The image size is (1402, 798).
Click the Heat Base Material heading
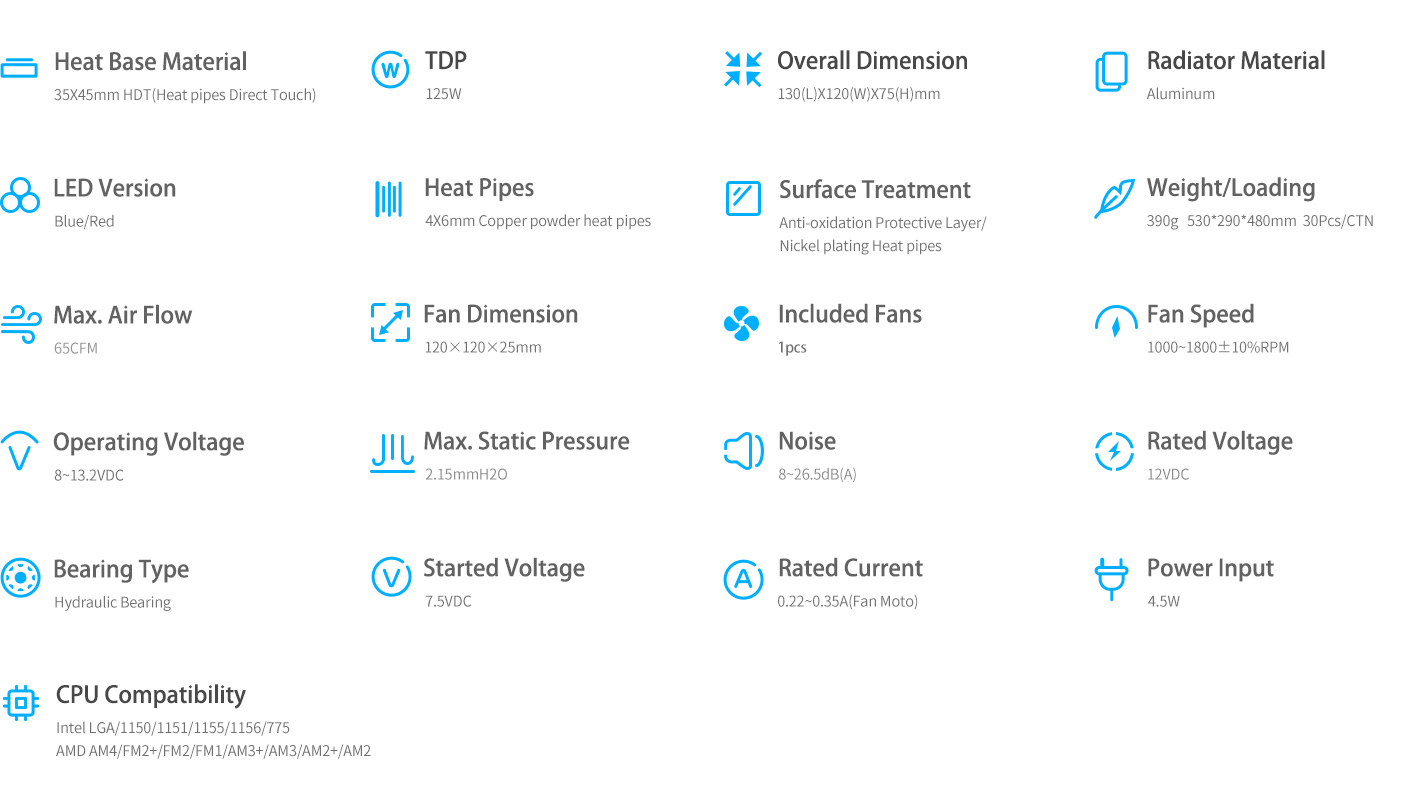[150, 62]
